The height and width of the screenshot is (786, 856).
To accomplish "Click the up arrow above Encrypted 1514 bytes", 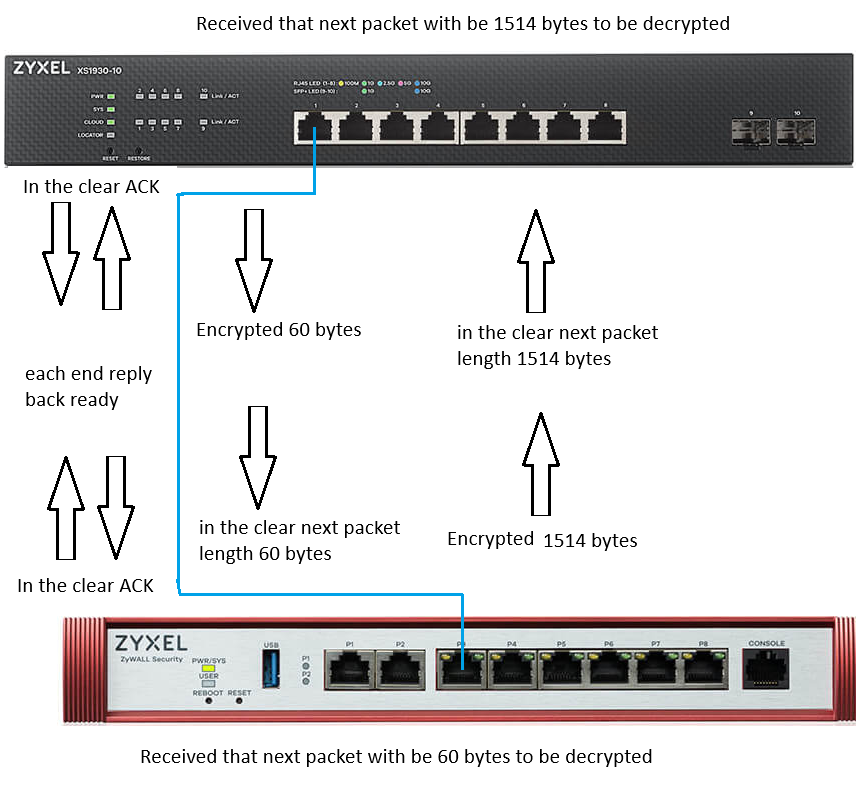I will [x=540, y=464].
